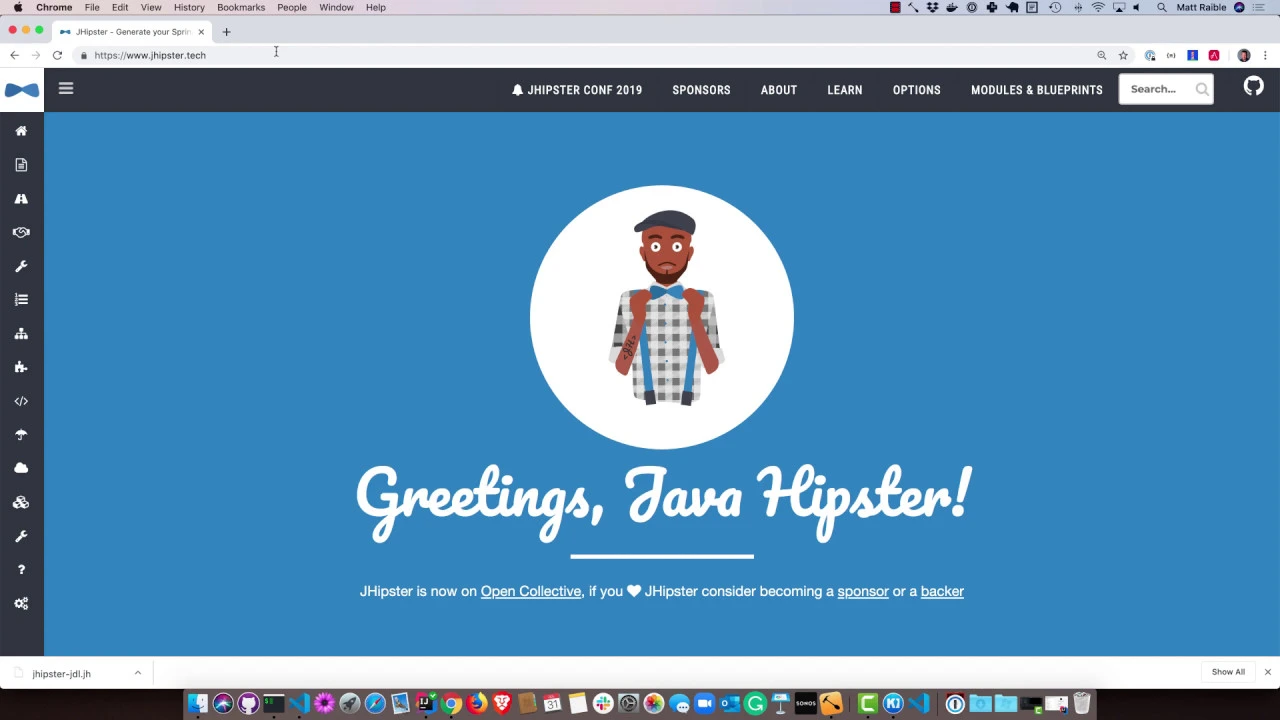
Task: Click the sitemap icon in sidebar
Action: [x=21, y=334]
